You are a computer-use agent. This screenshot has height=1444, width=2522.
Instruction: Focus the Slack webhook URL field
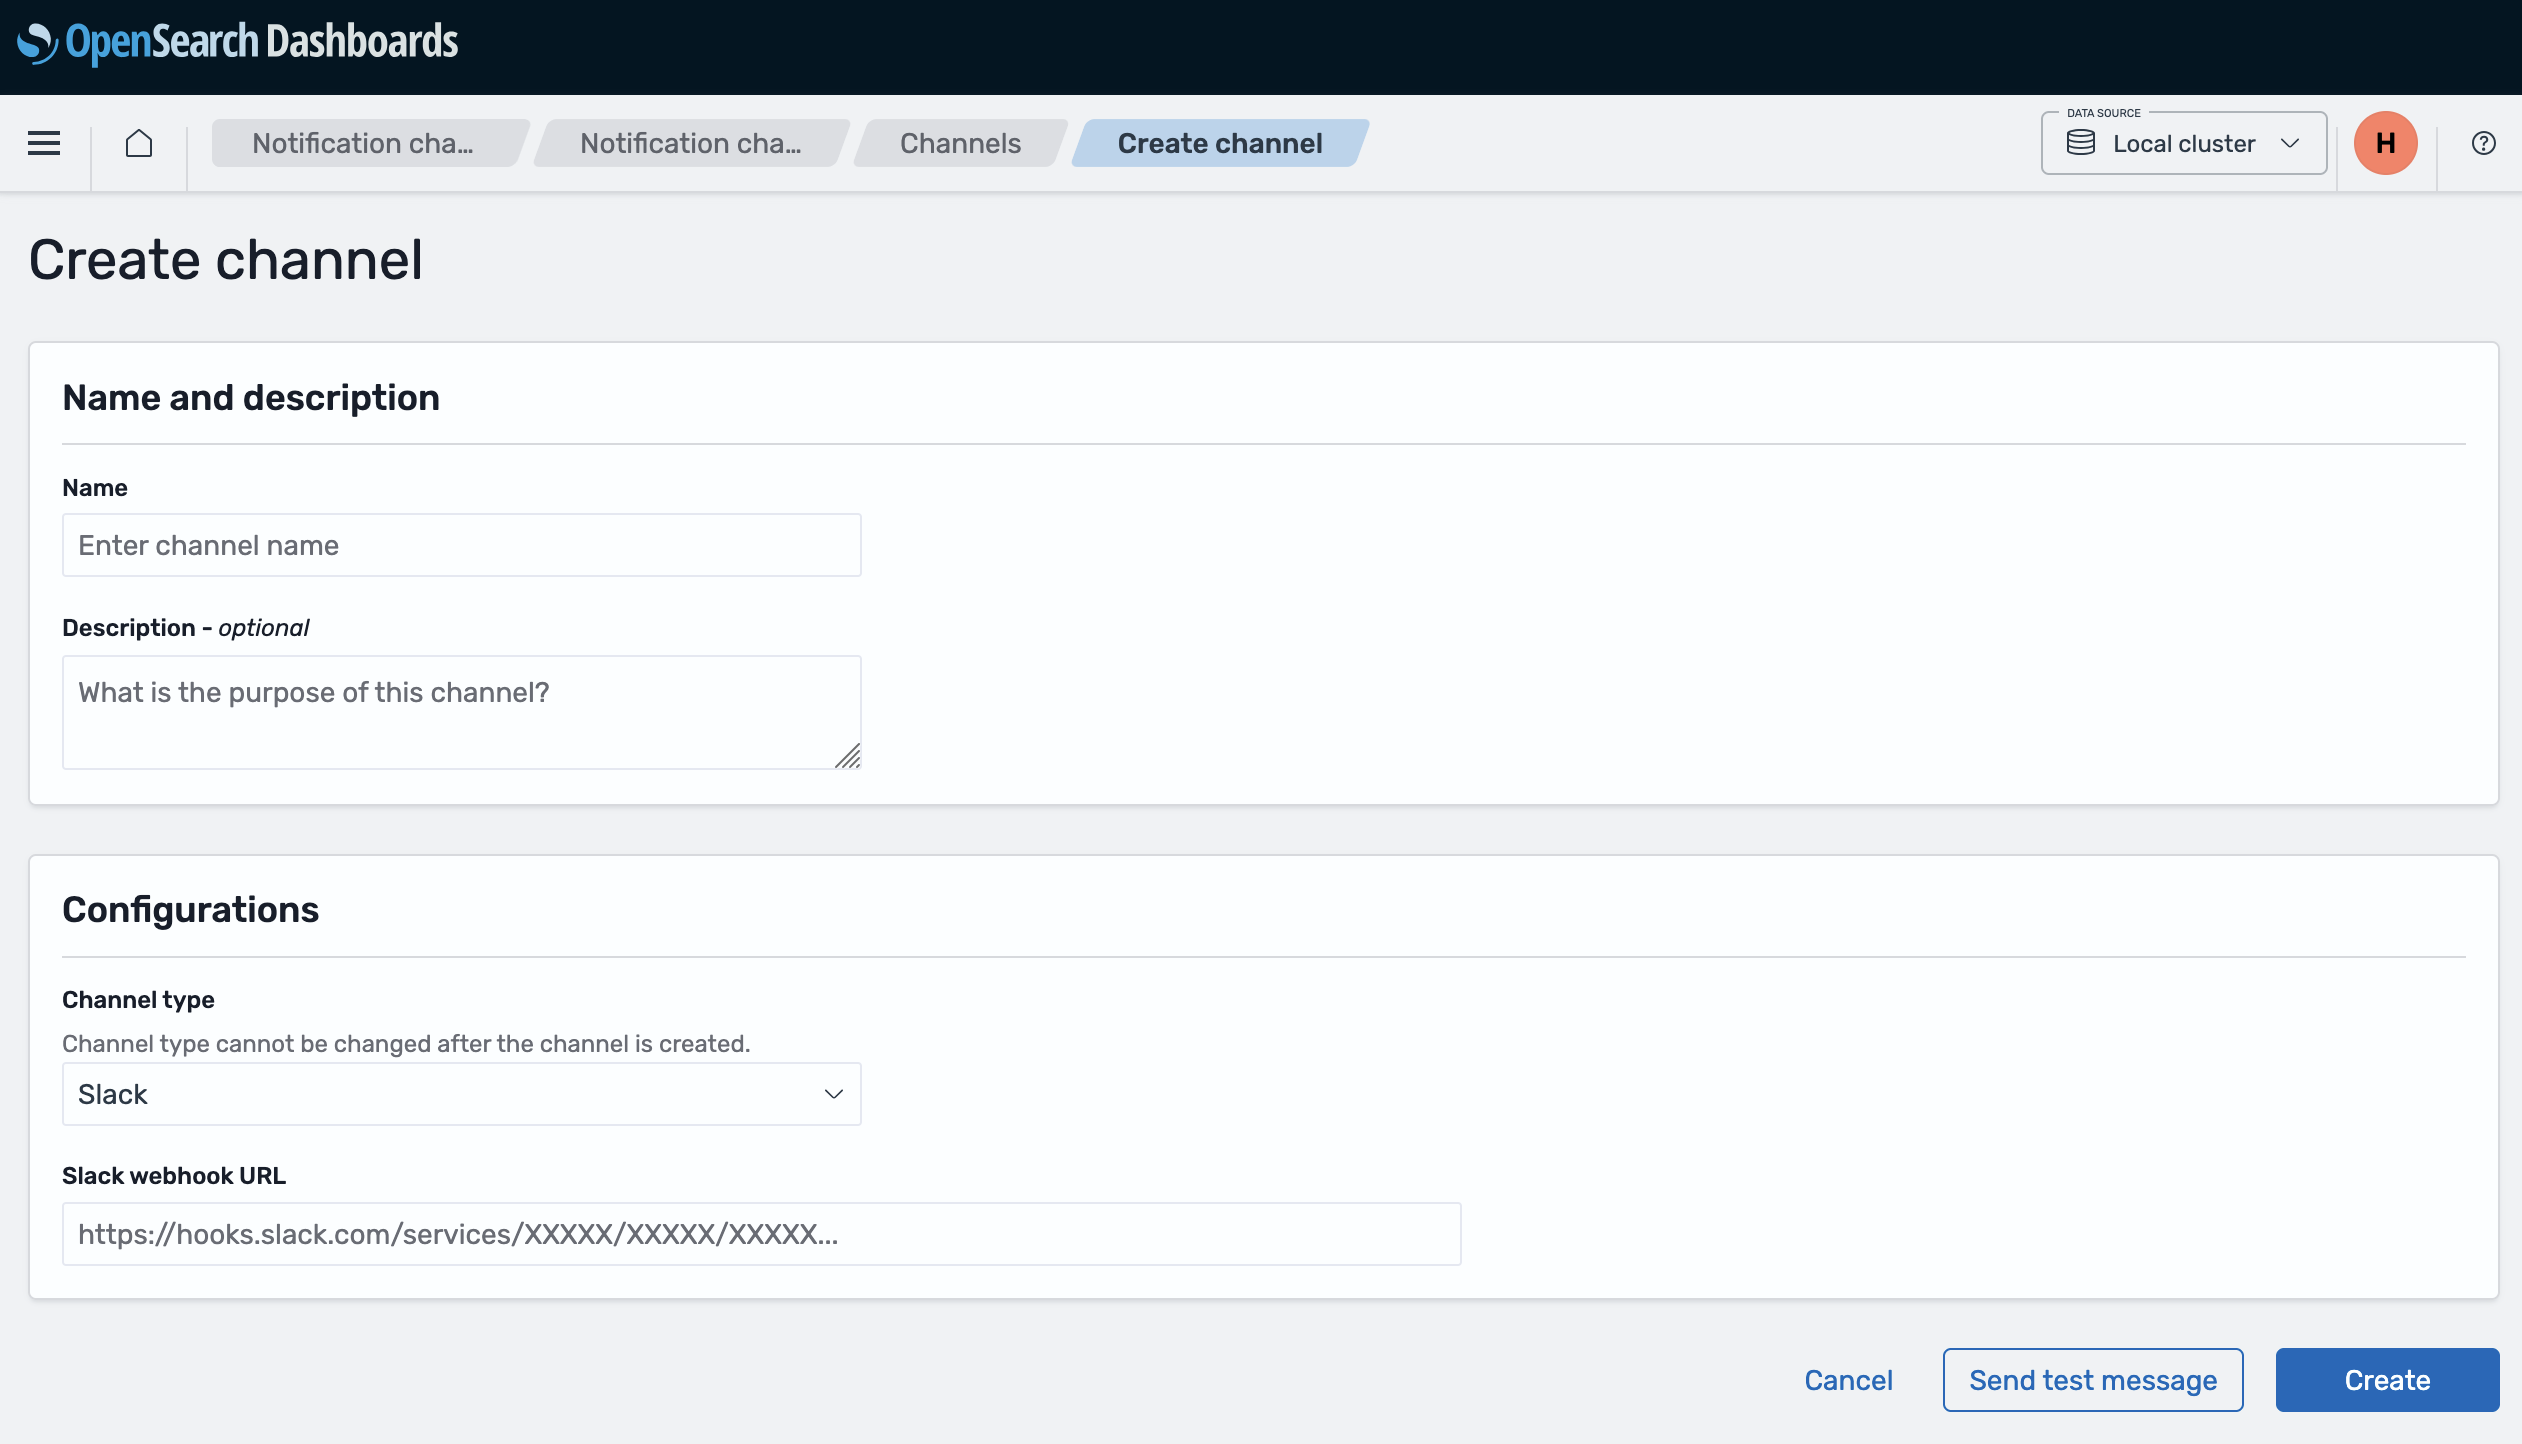pyautogui.click(x=761, y=1234)
